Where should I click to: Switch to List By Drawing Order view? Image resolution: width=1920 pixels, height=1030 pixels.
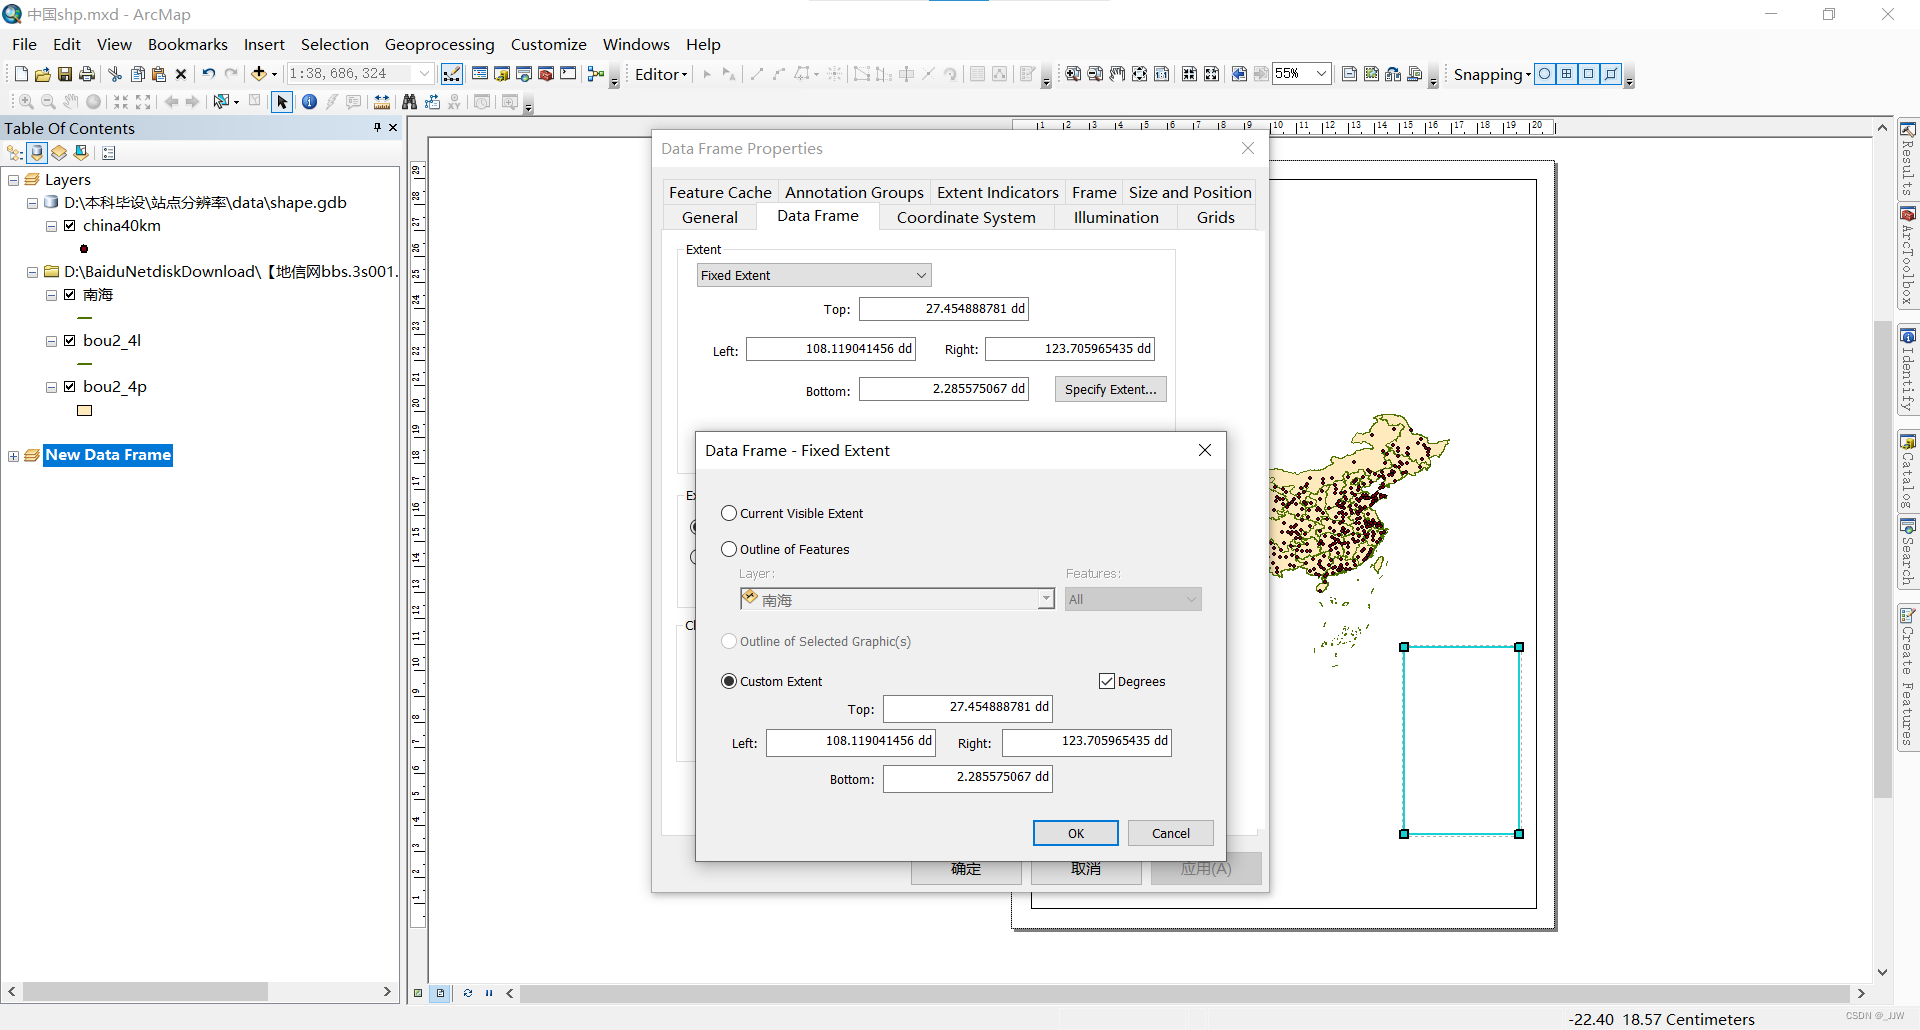[x=15, y=153]
